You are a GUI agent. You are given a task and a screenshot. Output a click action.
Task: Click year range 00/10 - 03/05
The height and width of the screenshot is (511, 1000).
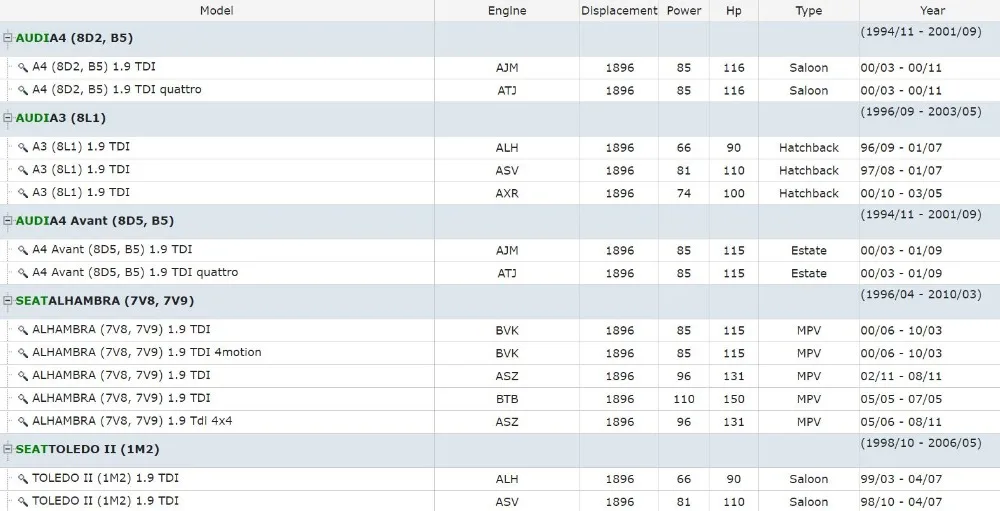pos(901,193)
